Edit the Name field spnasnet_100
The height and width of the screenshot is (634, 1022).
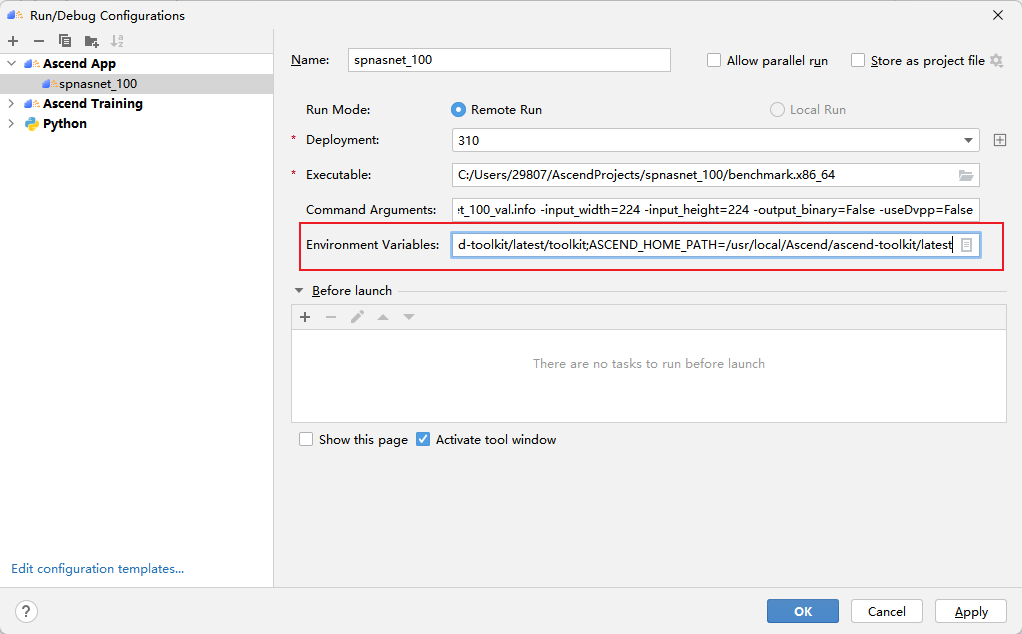(509, 60)
